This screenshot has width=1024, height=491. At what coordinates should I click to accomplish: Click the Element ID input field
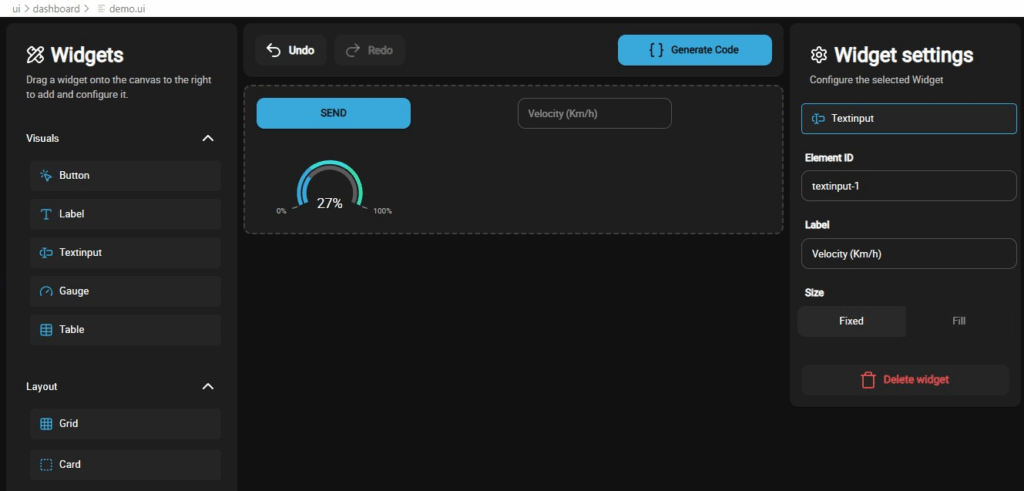(x=908, y=185)
